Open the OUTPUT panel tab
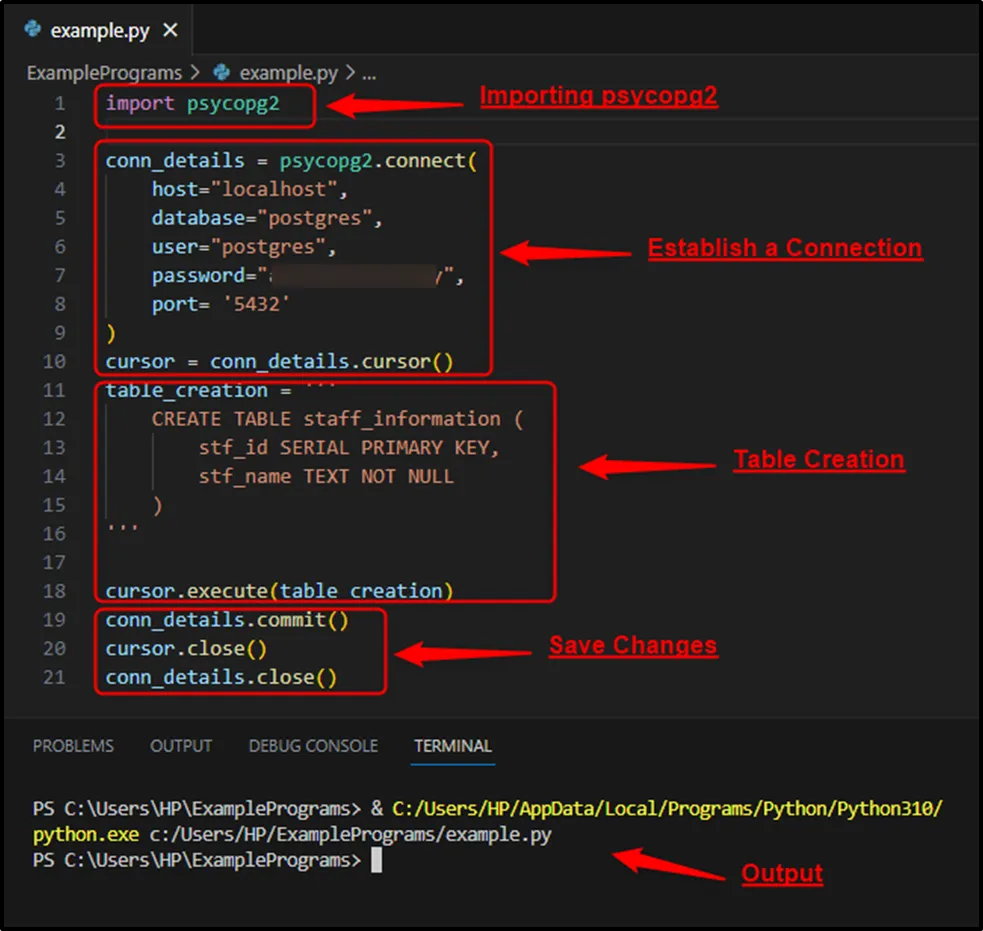This screenshot has width=983, height=931. coord(181,746)
